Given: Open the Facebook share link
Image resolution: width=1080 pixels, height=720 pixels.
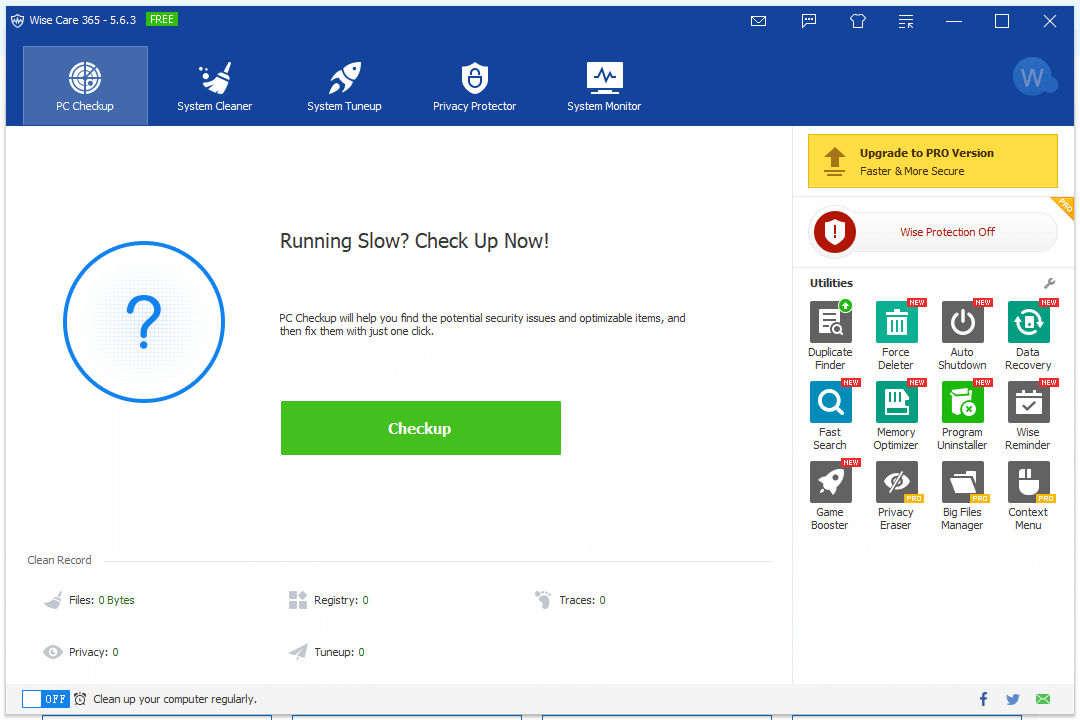Looking at the screenshot, I should 983,699.
